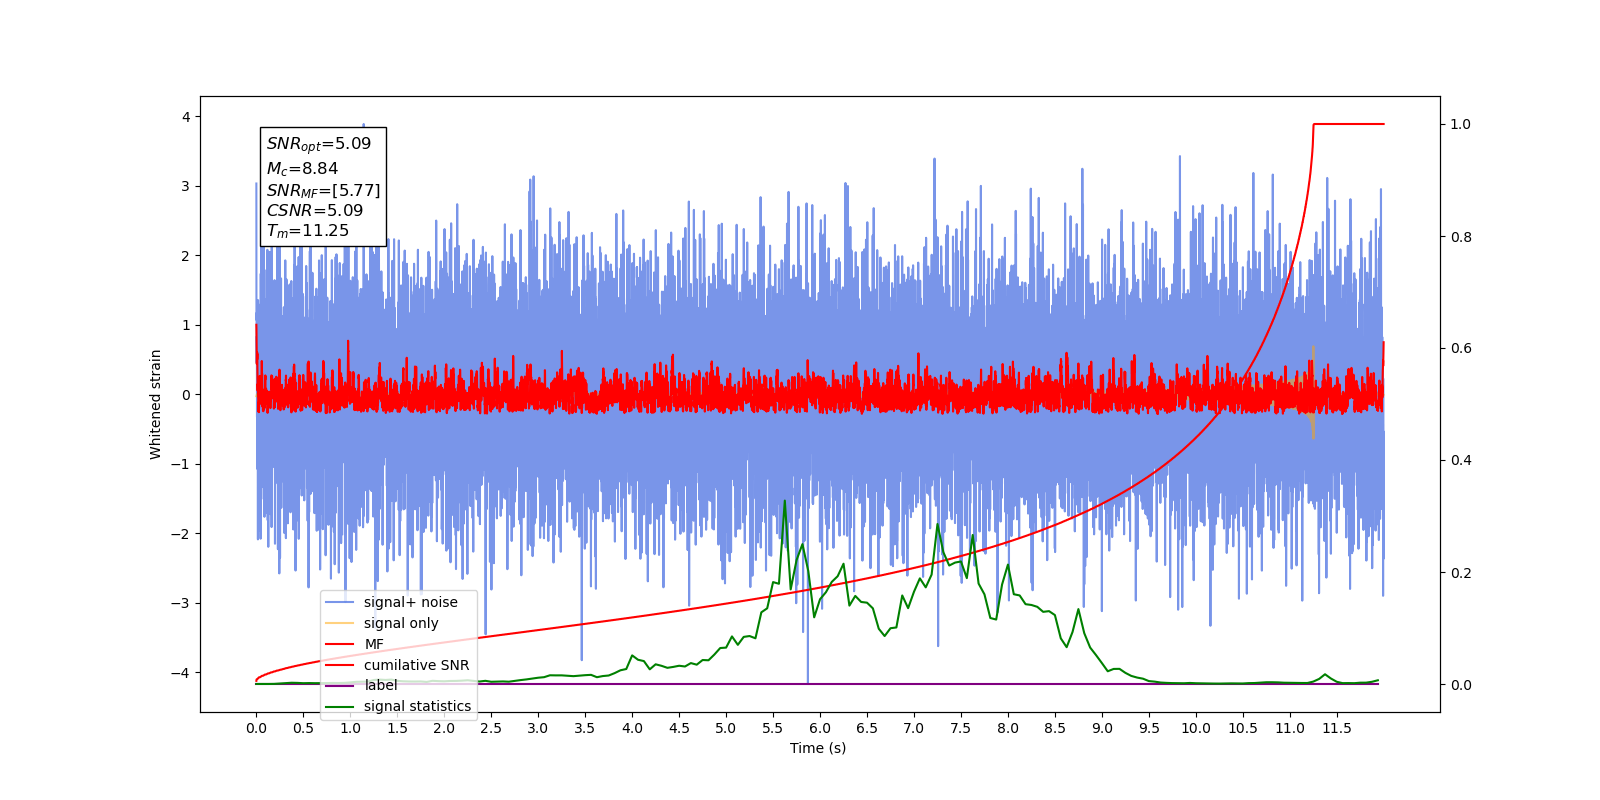
Task: Click the 0.0 tick on the time axis
Action: pos(256,728)
